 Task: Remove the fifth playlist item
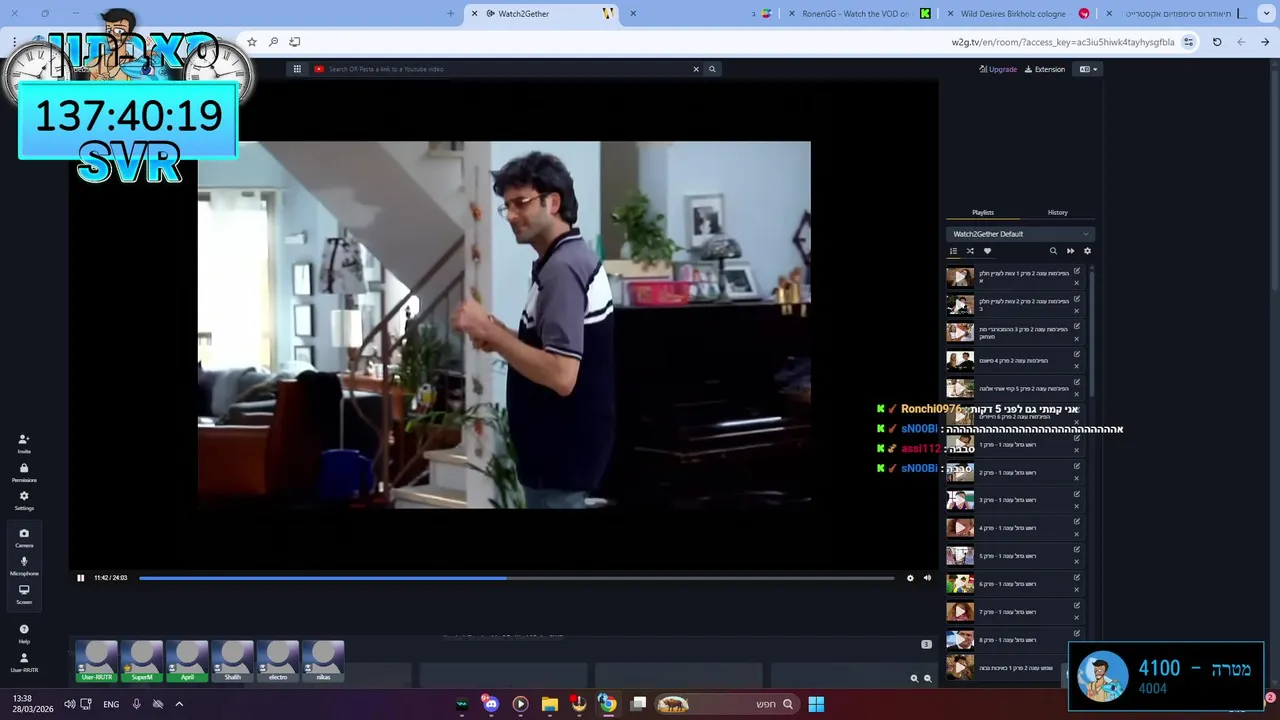tap(1077, 394)
